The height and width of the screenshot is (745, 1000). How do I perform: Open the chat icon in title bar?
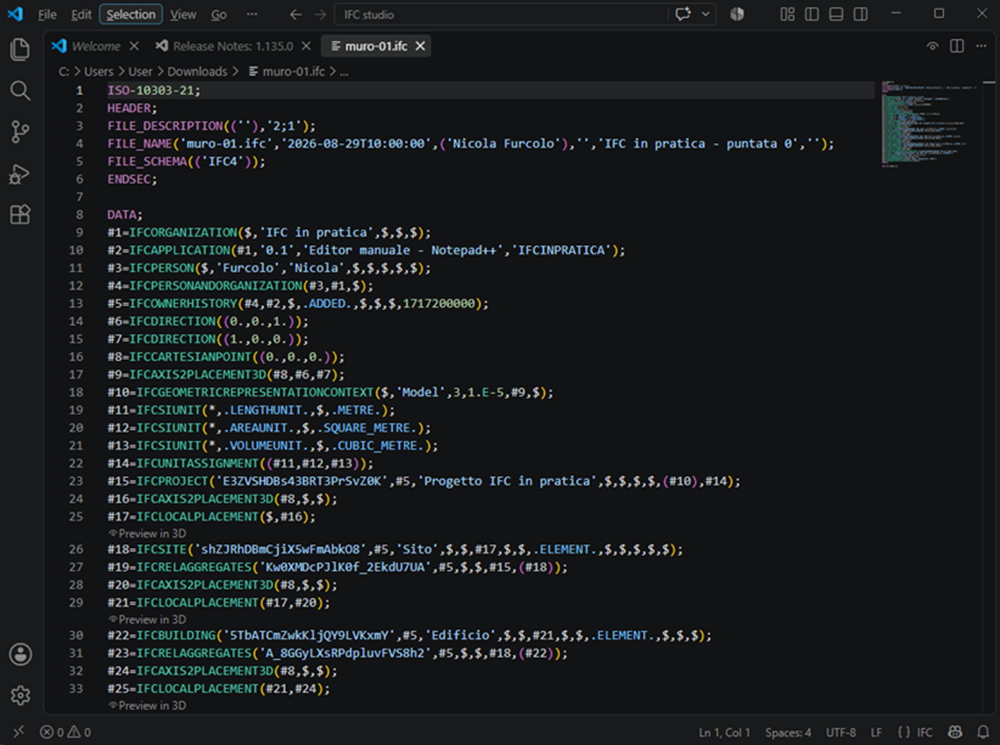(683, 14)
